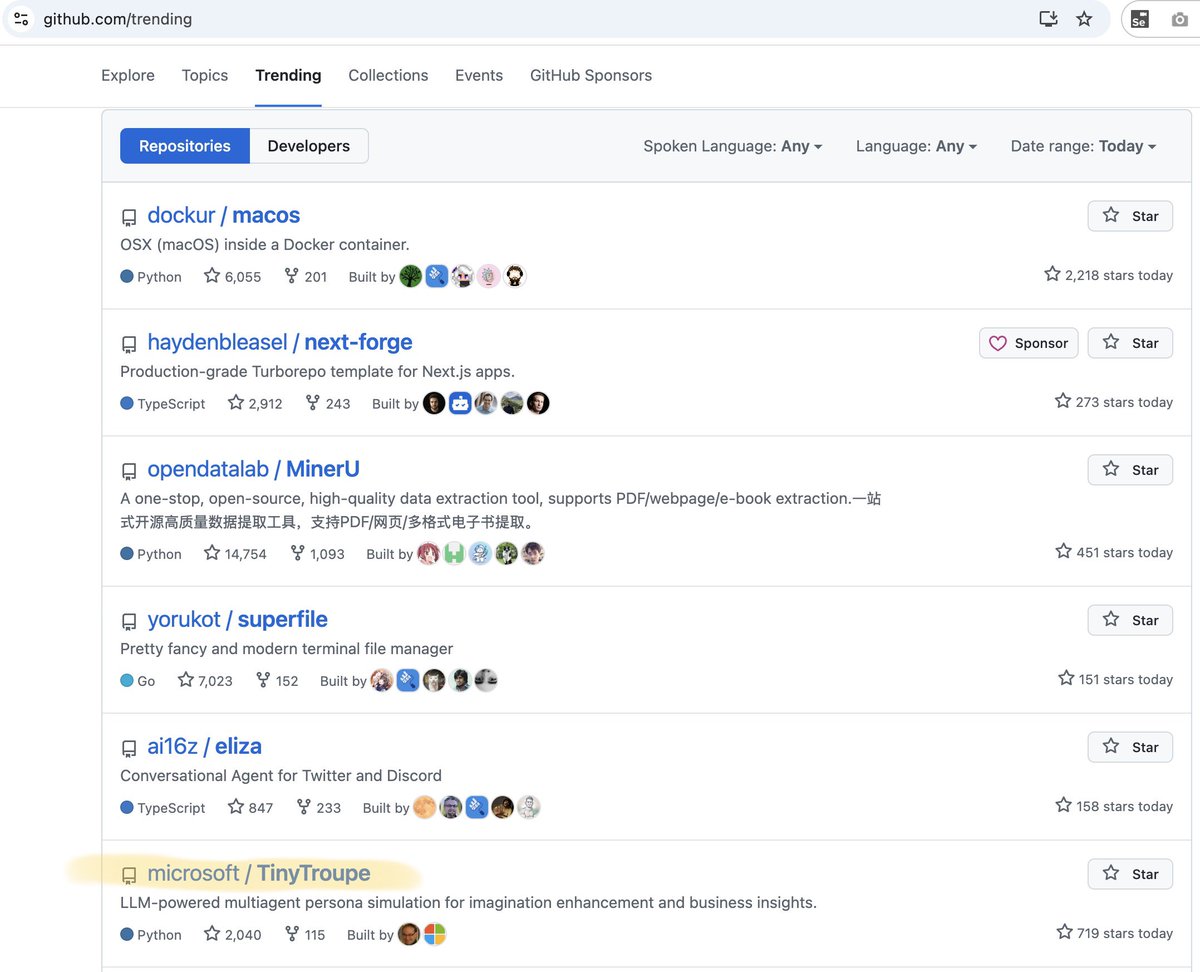The height and width of the screenshot is (972, 1200).
Task: Click the site info icon in address bar
Action: click(x=21, y=19)
